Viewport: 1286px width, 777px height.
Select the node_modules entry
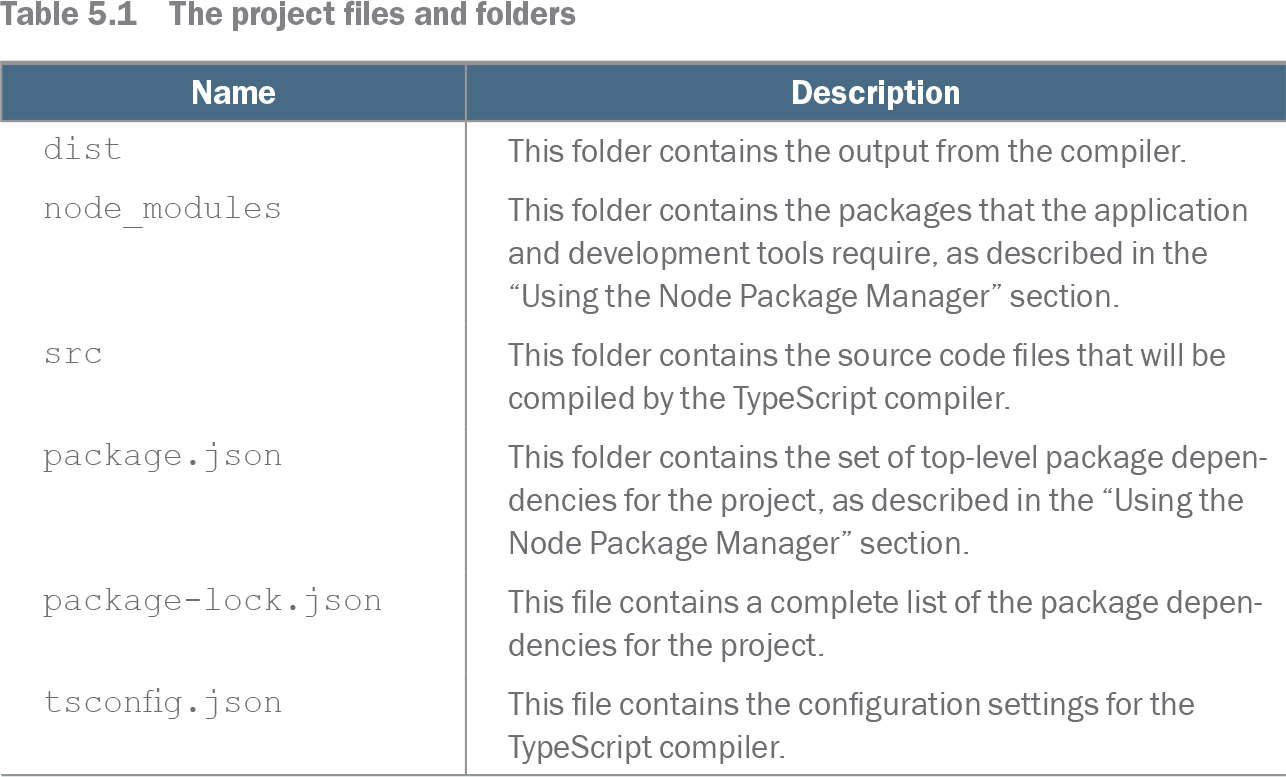coord(162,209)
